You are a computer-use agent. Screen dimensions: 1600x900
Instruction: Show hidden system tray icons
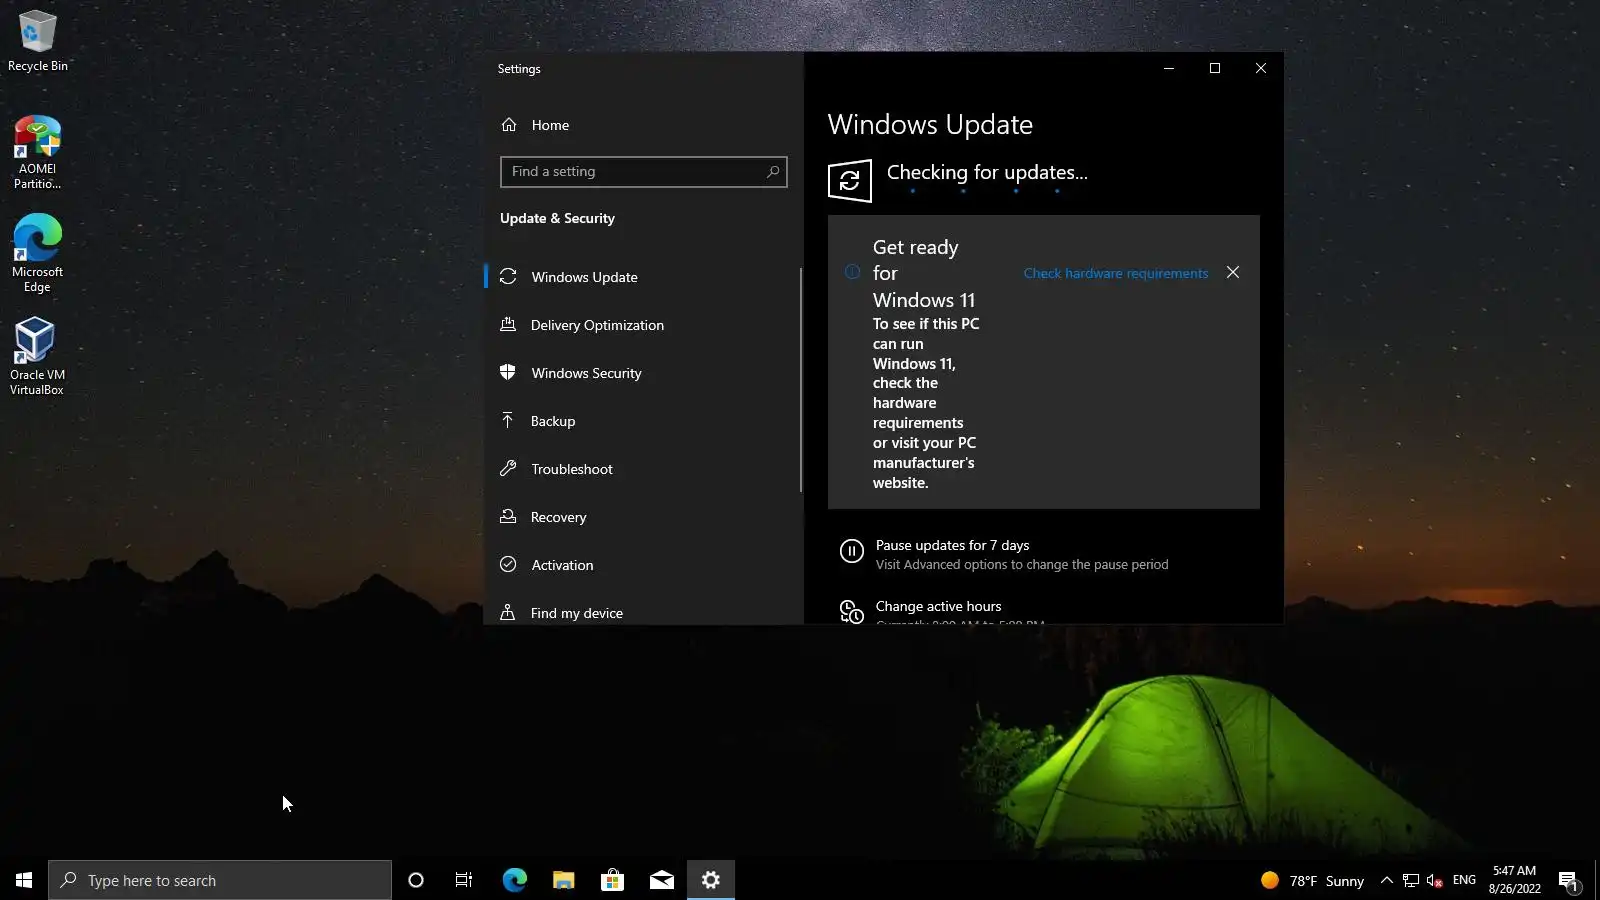pos(1387,880)
